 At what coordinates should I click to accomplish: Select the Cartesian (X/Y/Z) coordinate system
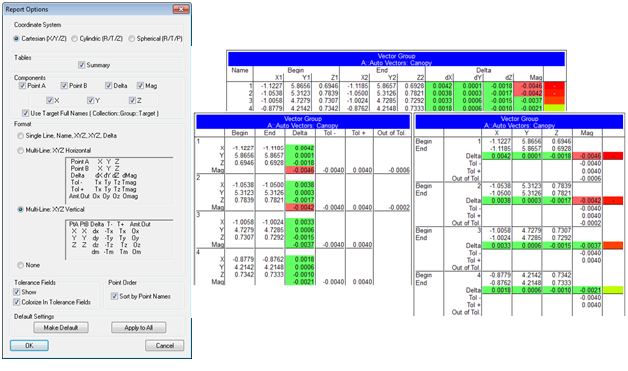[x=16, y=39]
